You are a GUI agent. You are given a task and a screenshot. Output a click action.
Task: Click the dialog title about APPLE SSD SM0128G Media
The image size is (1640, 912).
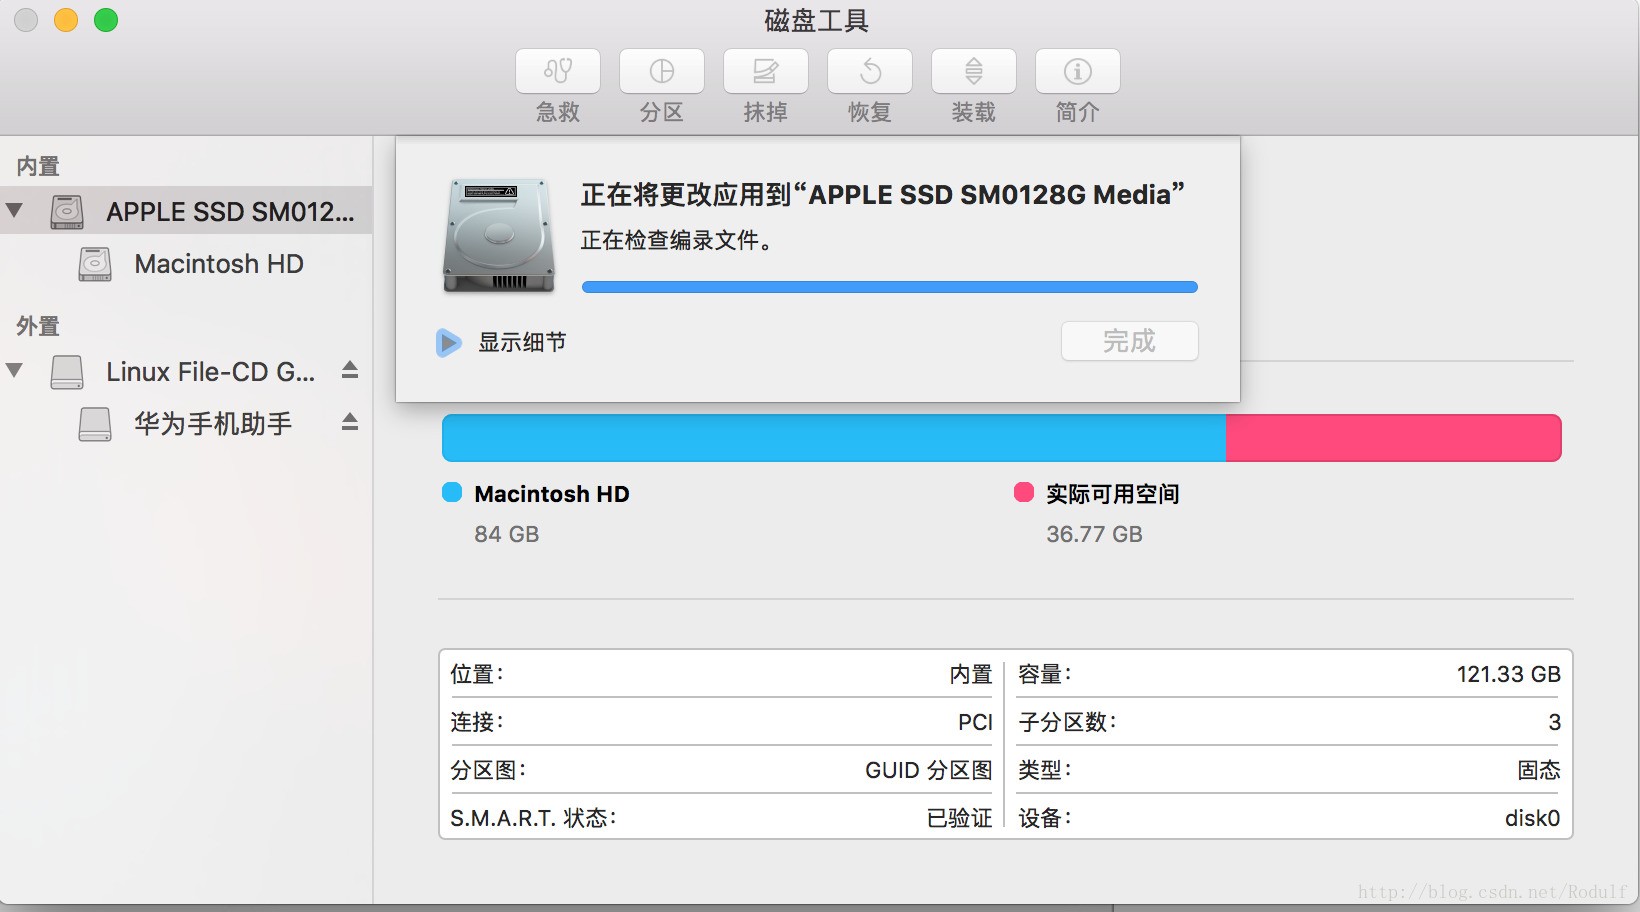883,194
